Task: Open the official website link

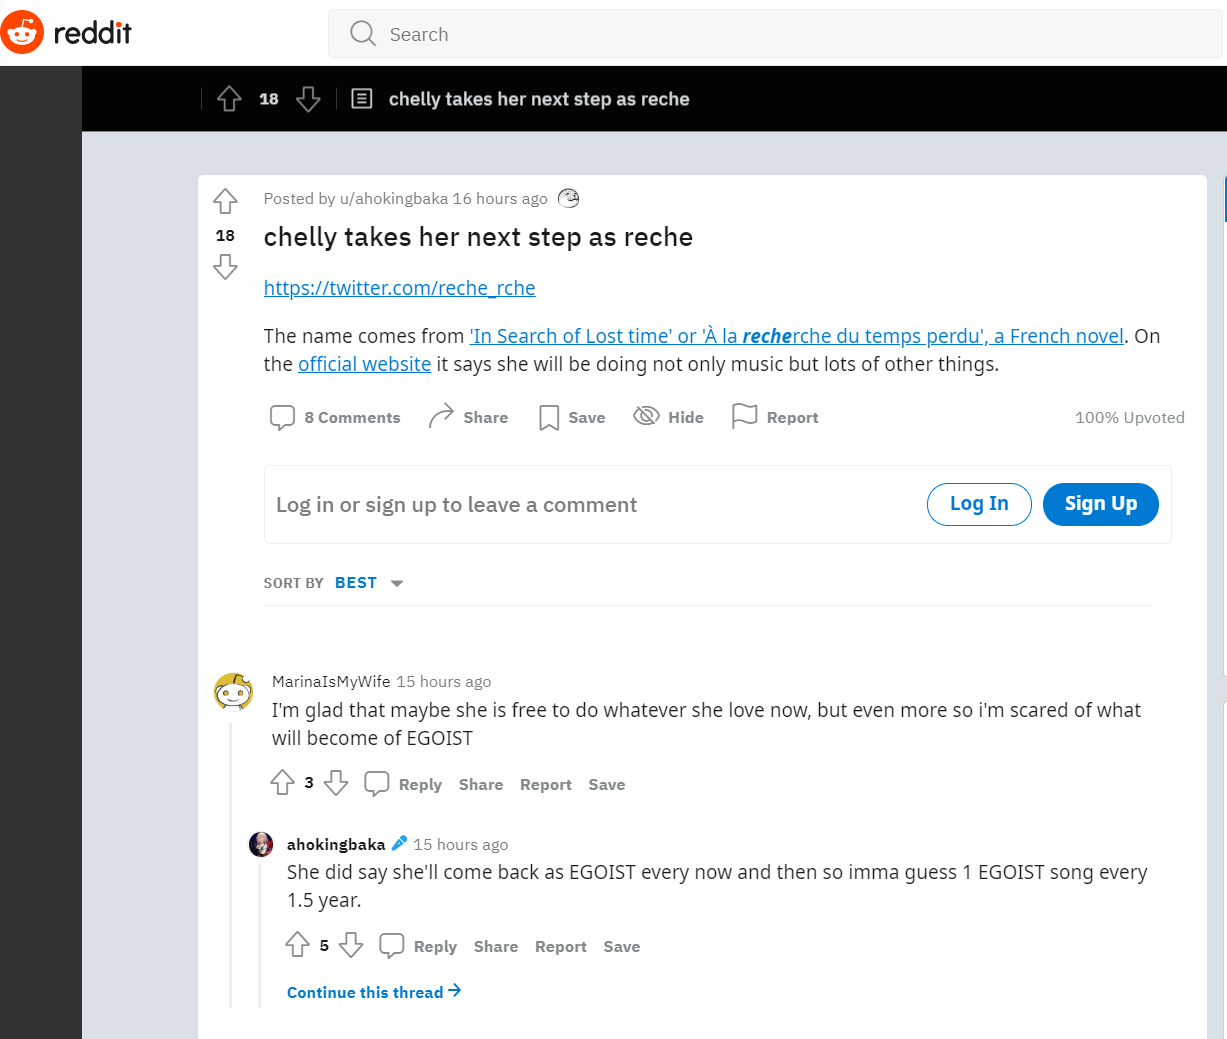Action: (x=364, y=364)
